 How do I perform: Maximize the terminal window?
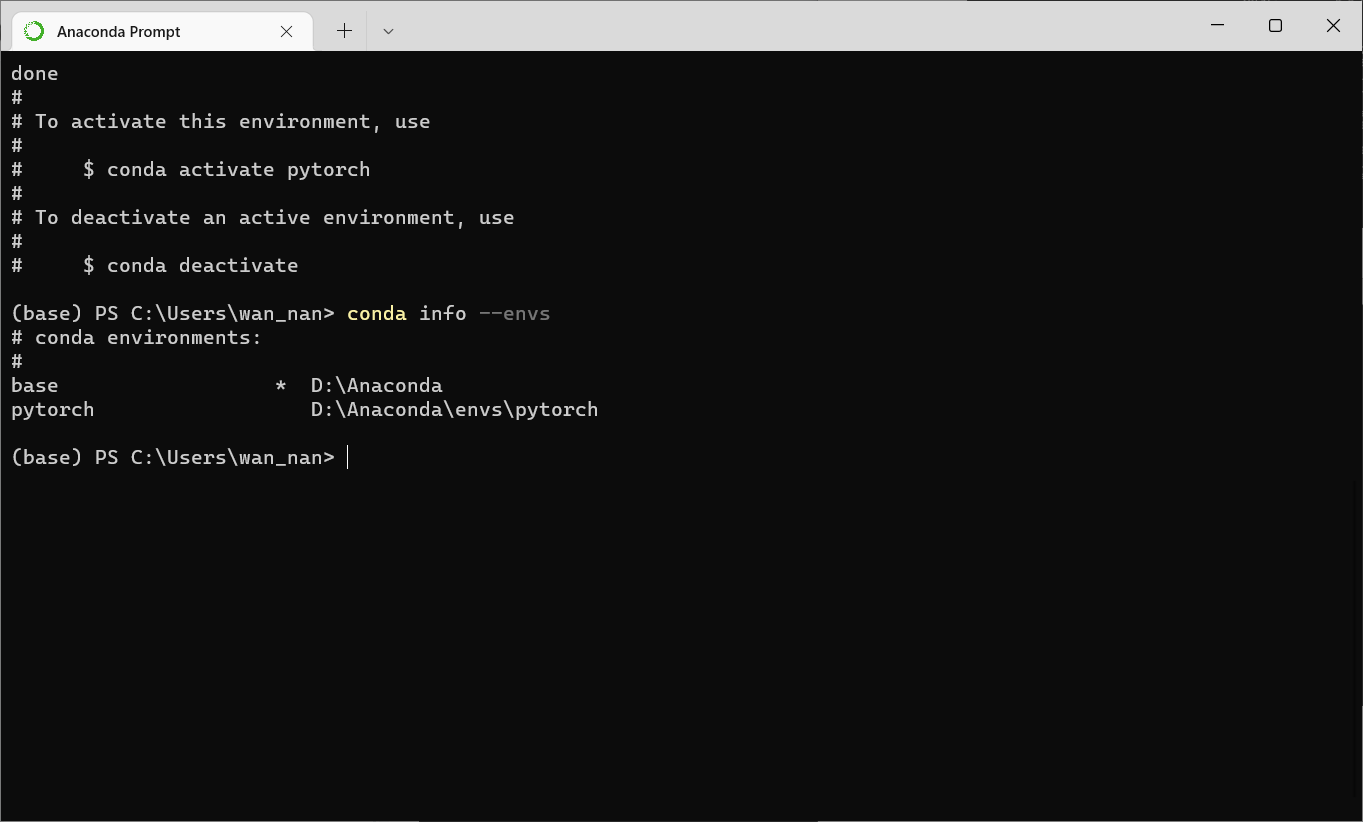coord(1275,25)
